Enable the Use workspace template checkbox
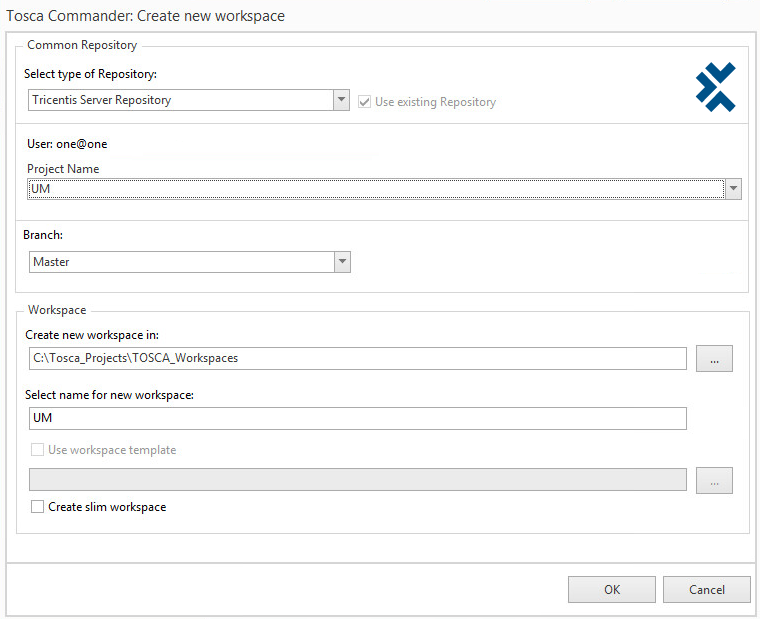 click(x=38, y=450)
